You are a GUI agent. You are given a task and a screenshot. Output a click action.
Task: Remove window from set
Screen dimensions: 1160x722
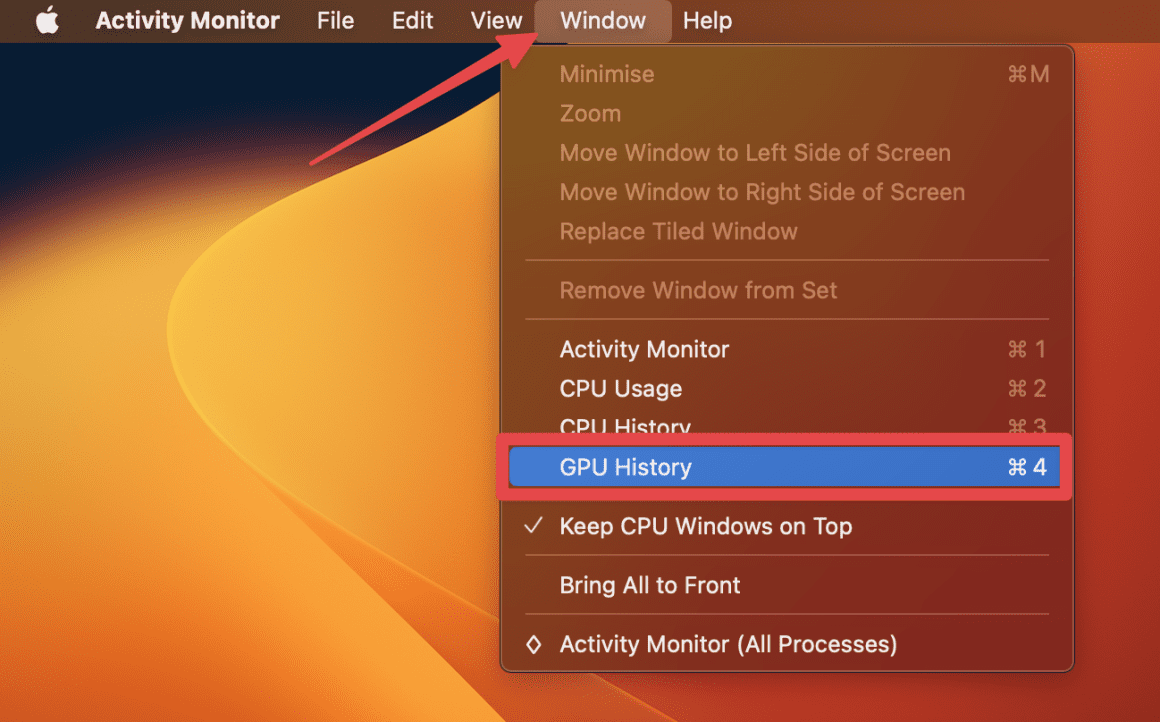pos(697,290)
